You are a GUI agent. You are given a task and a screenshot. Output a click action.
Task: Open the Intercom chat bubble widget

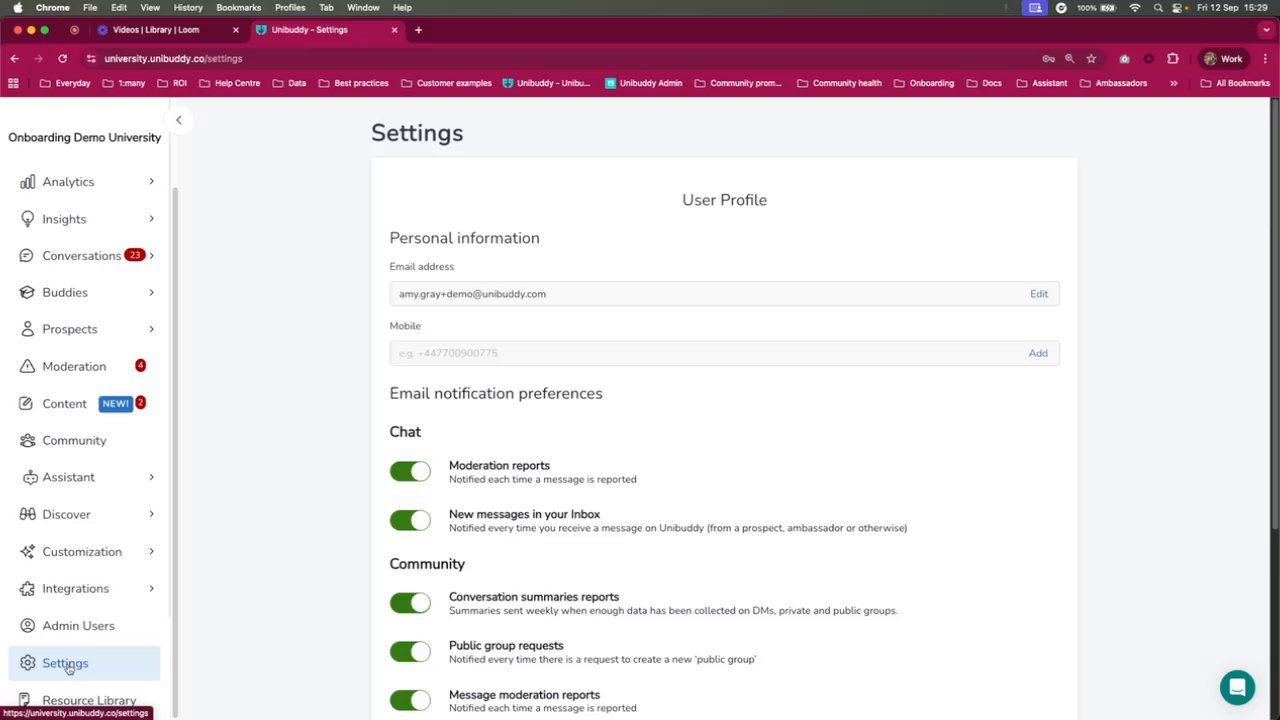1237,687
